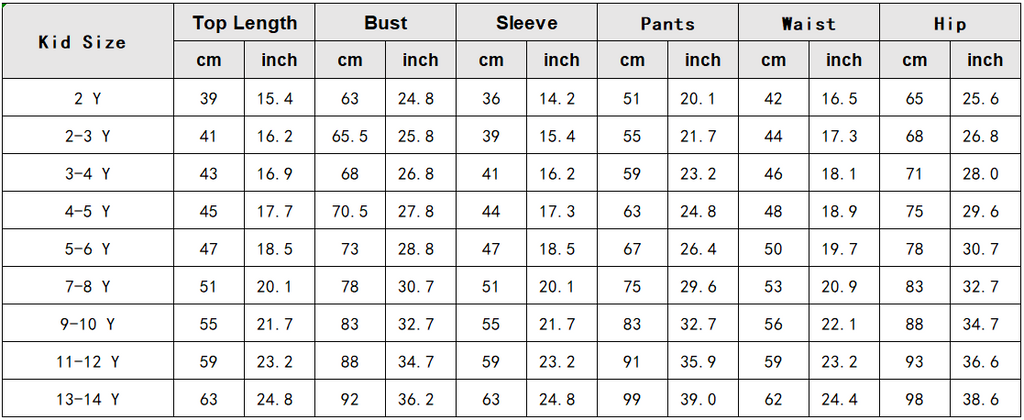The image size is (1024, 420).
Task: Select the 38.6 hip inch cell
Action: coord(984,400)
